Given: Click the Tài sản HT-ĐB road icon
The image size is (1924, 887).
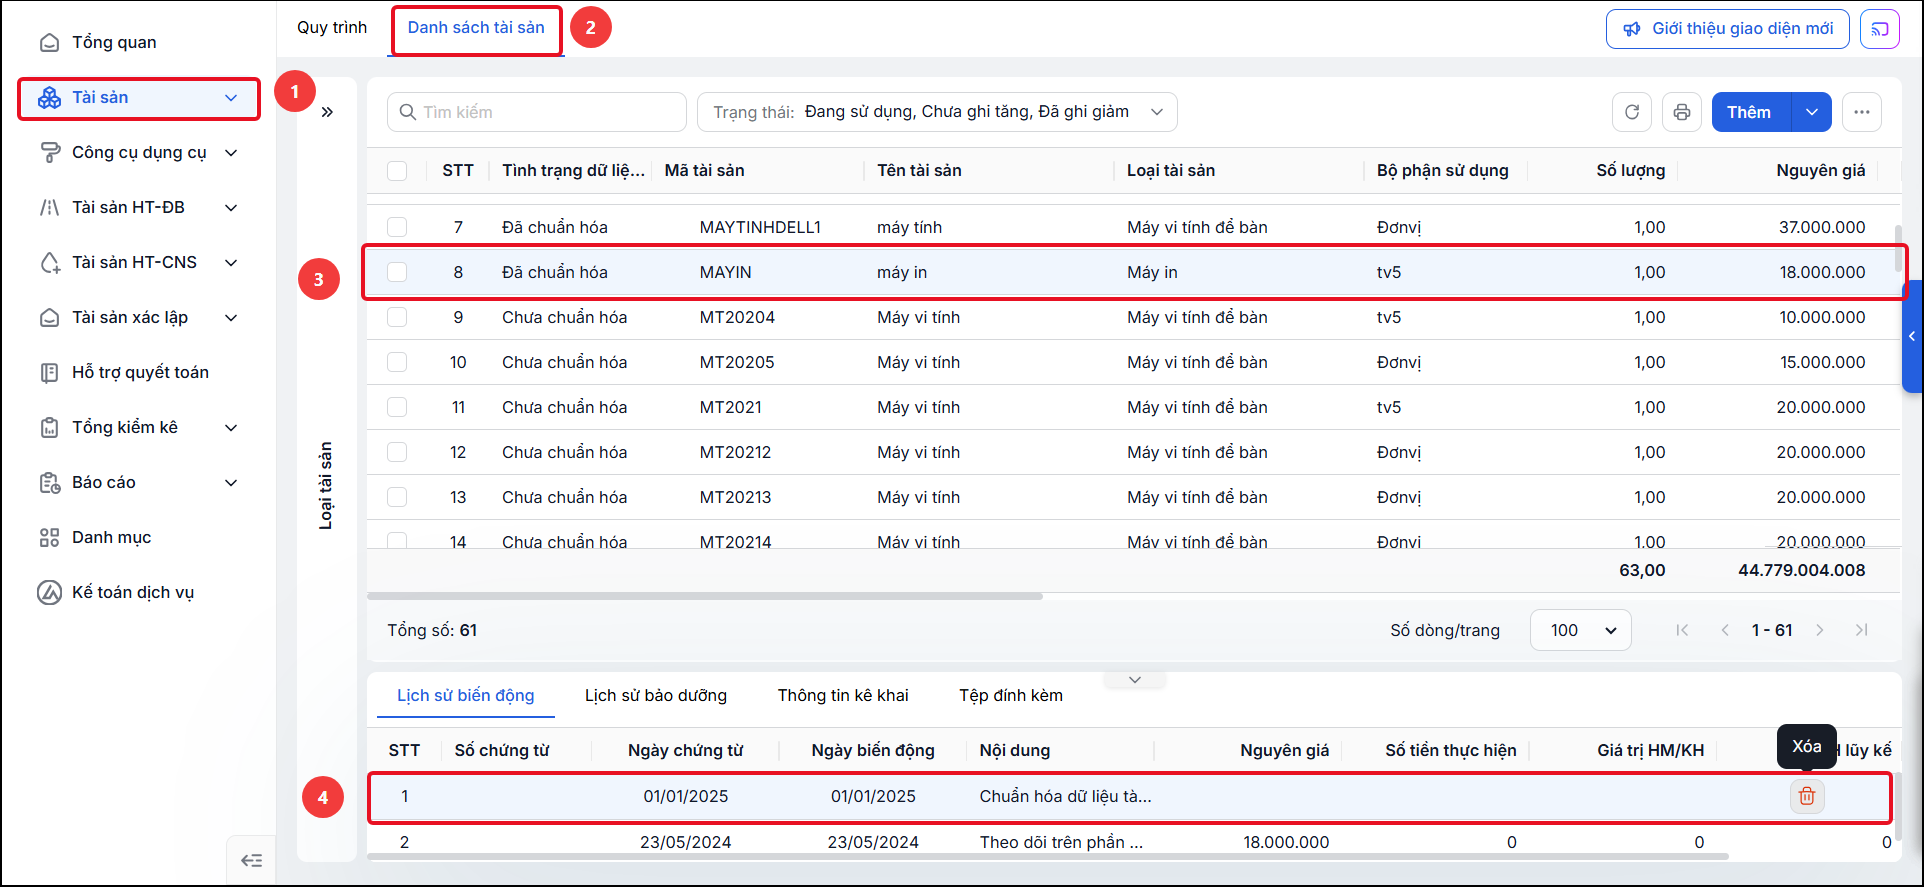Looking at the screenshot, I should pos(49,208).
